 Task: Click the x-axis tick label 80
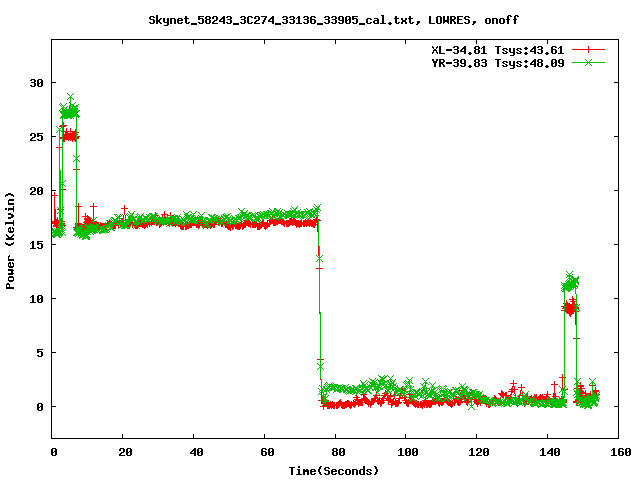[x=338, y=452]
